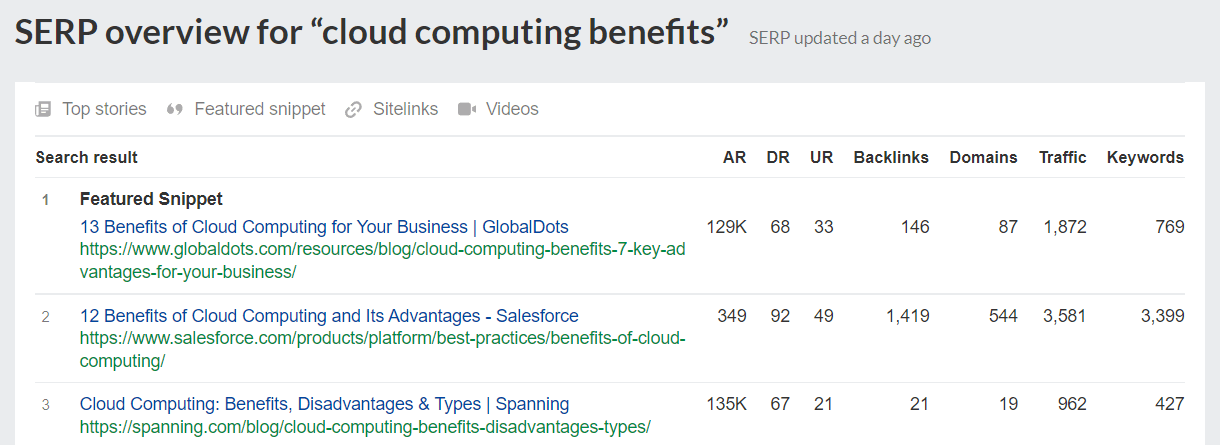Select the Featured snippet feature label
The width and height of the screenshot is (1220, 445).
[x=260, y=109]
